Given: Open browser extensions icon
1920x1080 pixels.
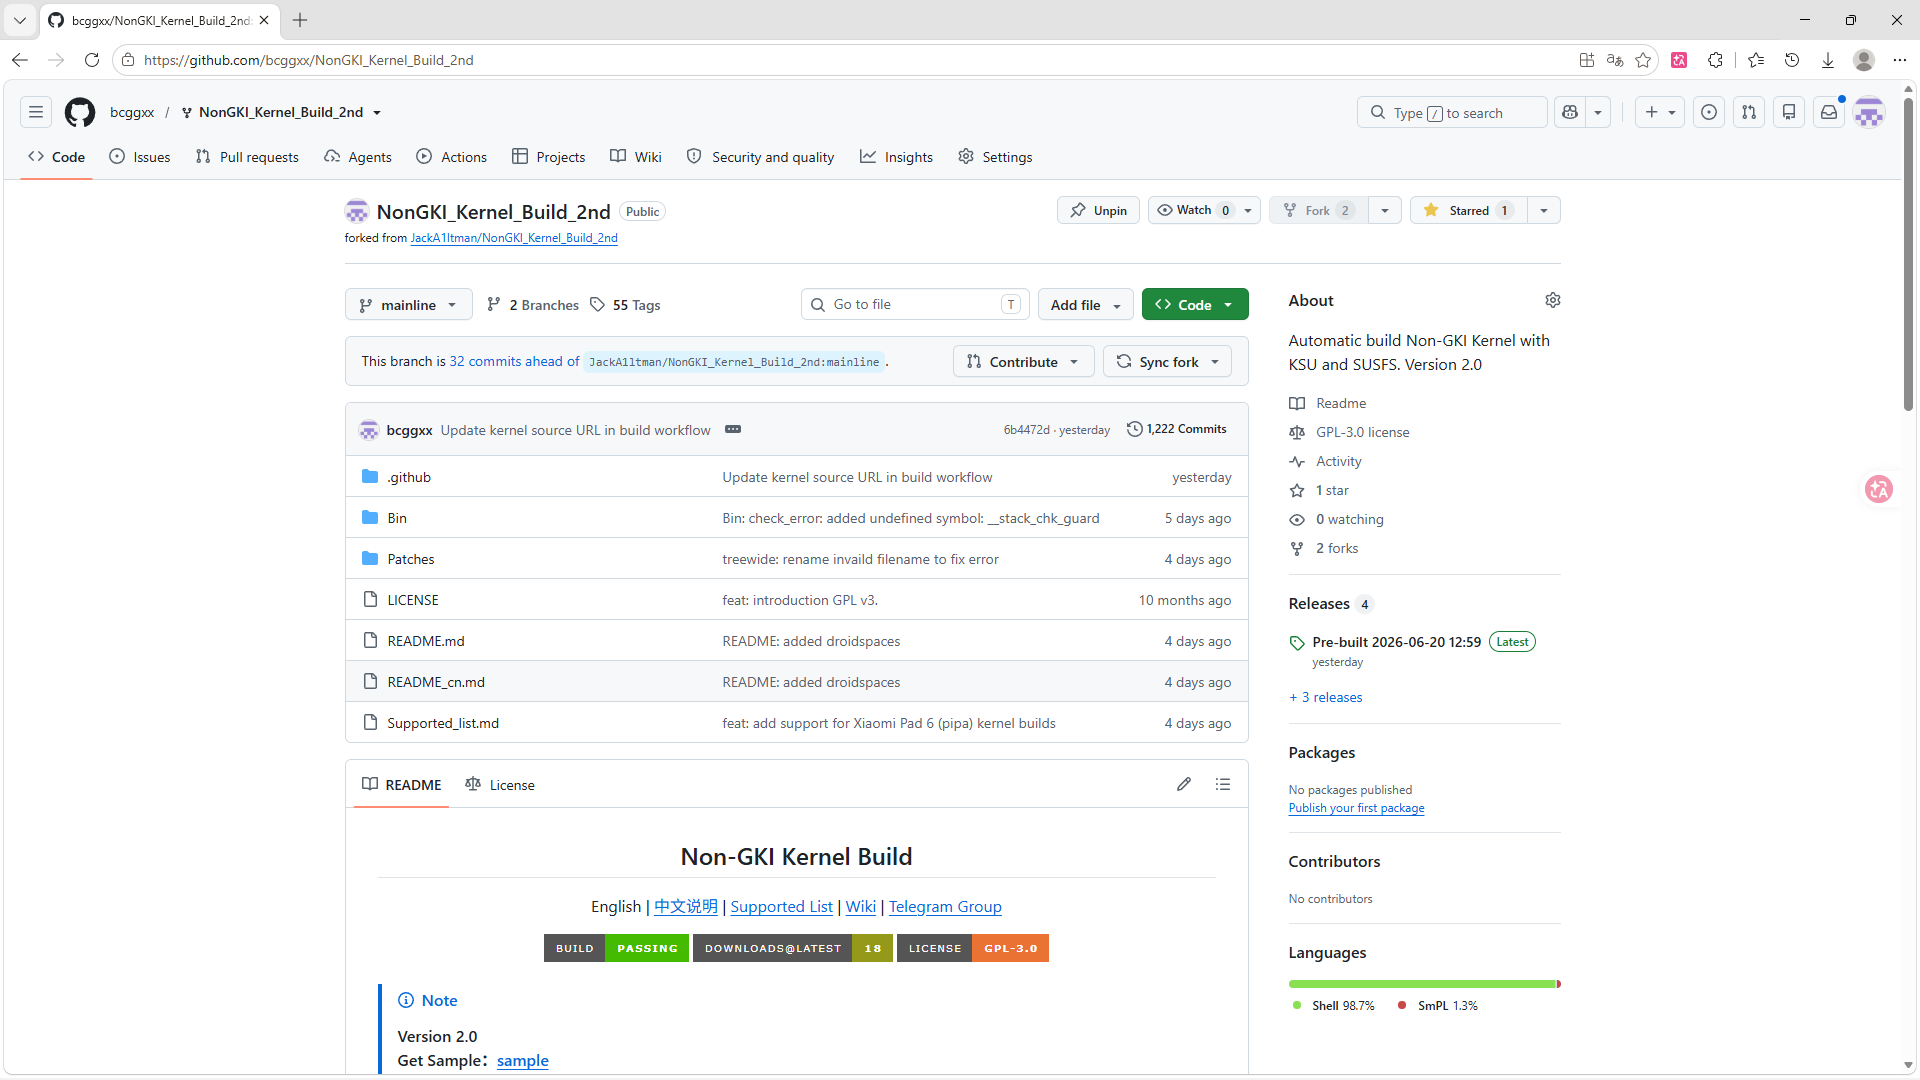Looking at the screenshot, I should [1716, 60].
